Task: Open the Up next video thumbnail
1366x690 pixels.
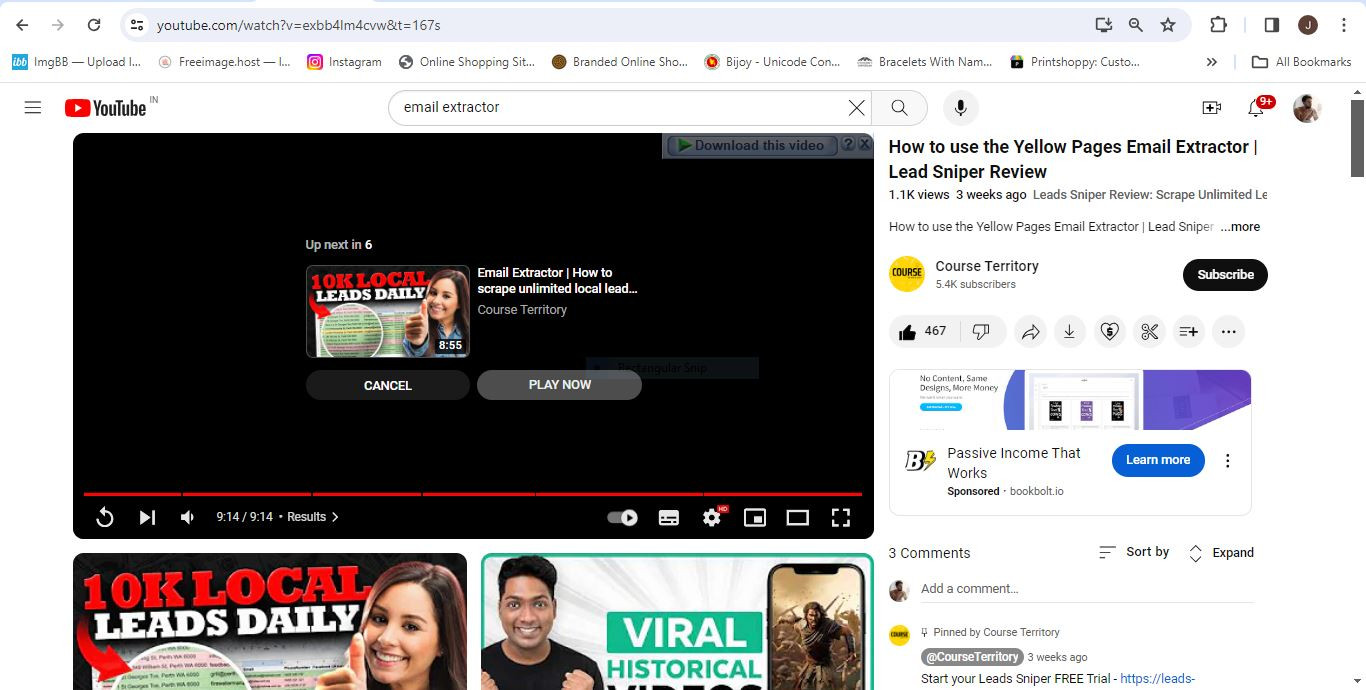Action: click(x=387, y=311)
